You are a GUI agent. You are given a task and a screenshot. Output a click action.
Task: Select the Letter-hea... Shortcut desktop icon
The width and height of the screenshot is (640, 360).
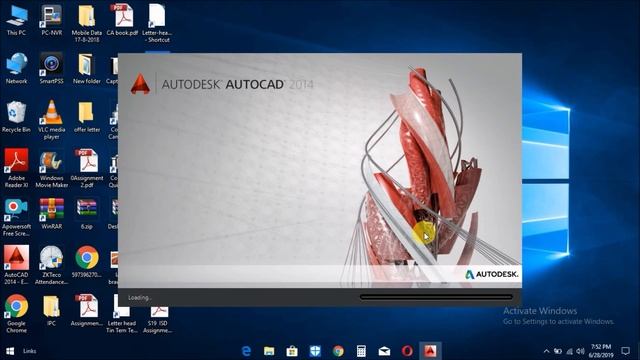[157, 24]
